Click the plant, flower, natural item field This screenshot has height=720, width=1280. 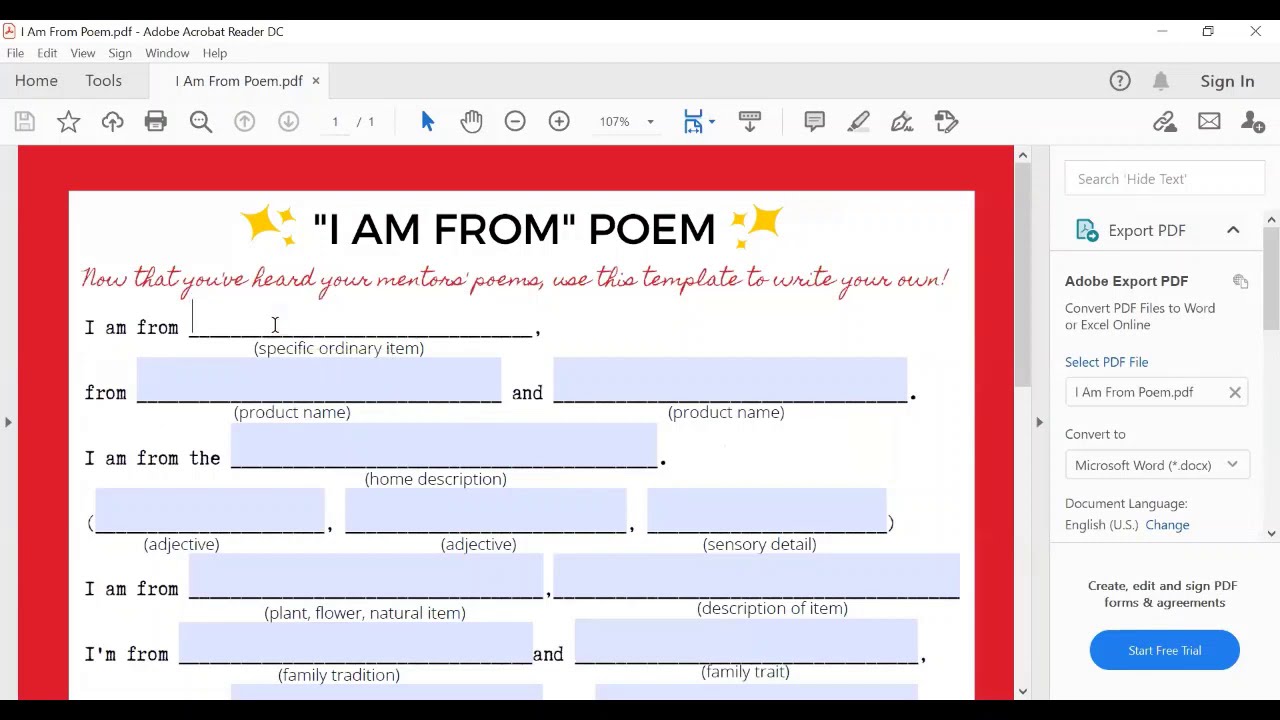tap(366, 578)
